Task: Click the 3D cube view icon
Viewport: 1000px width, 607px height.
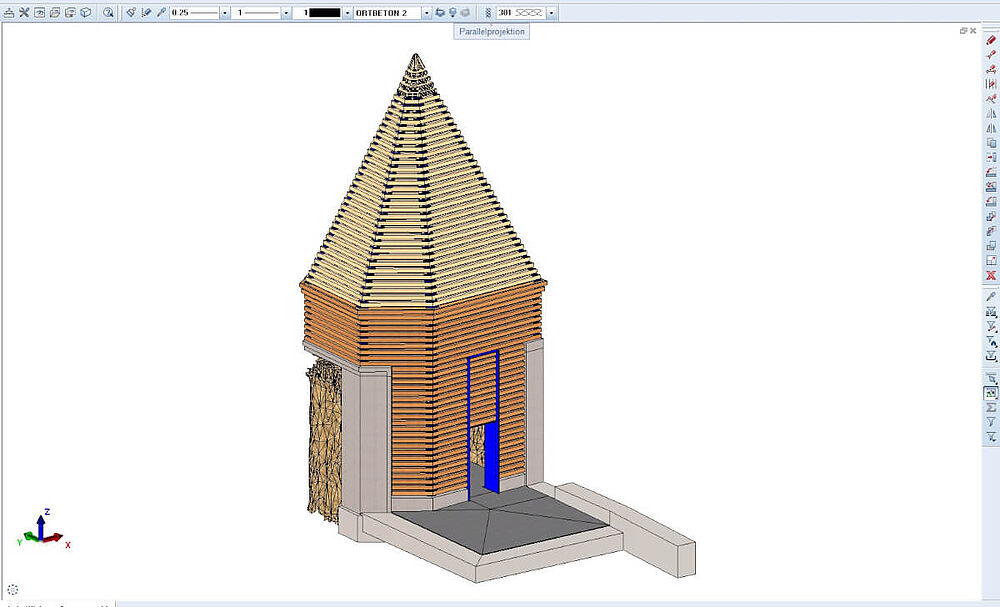Action: pyautogui.click(x=85, y=12)
